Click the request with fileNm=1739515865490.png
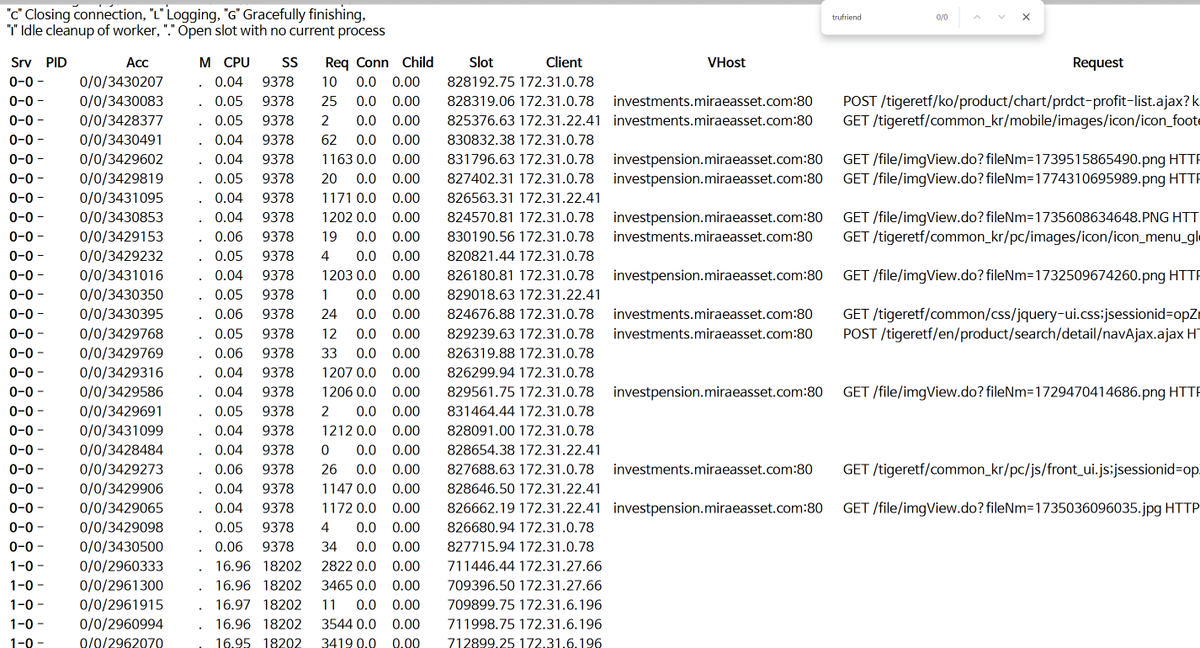Viewport: 1200px width, 648px height. 1021,159
